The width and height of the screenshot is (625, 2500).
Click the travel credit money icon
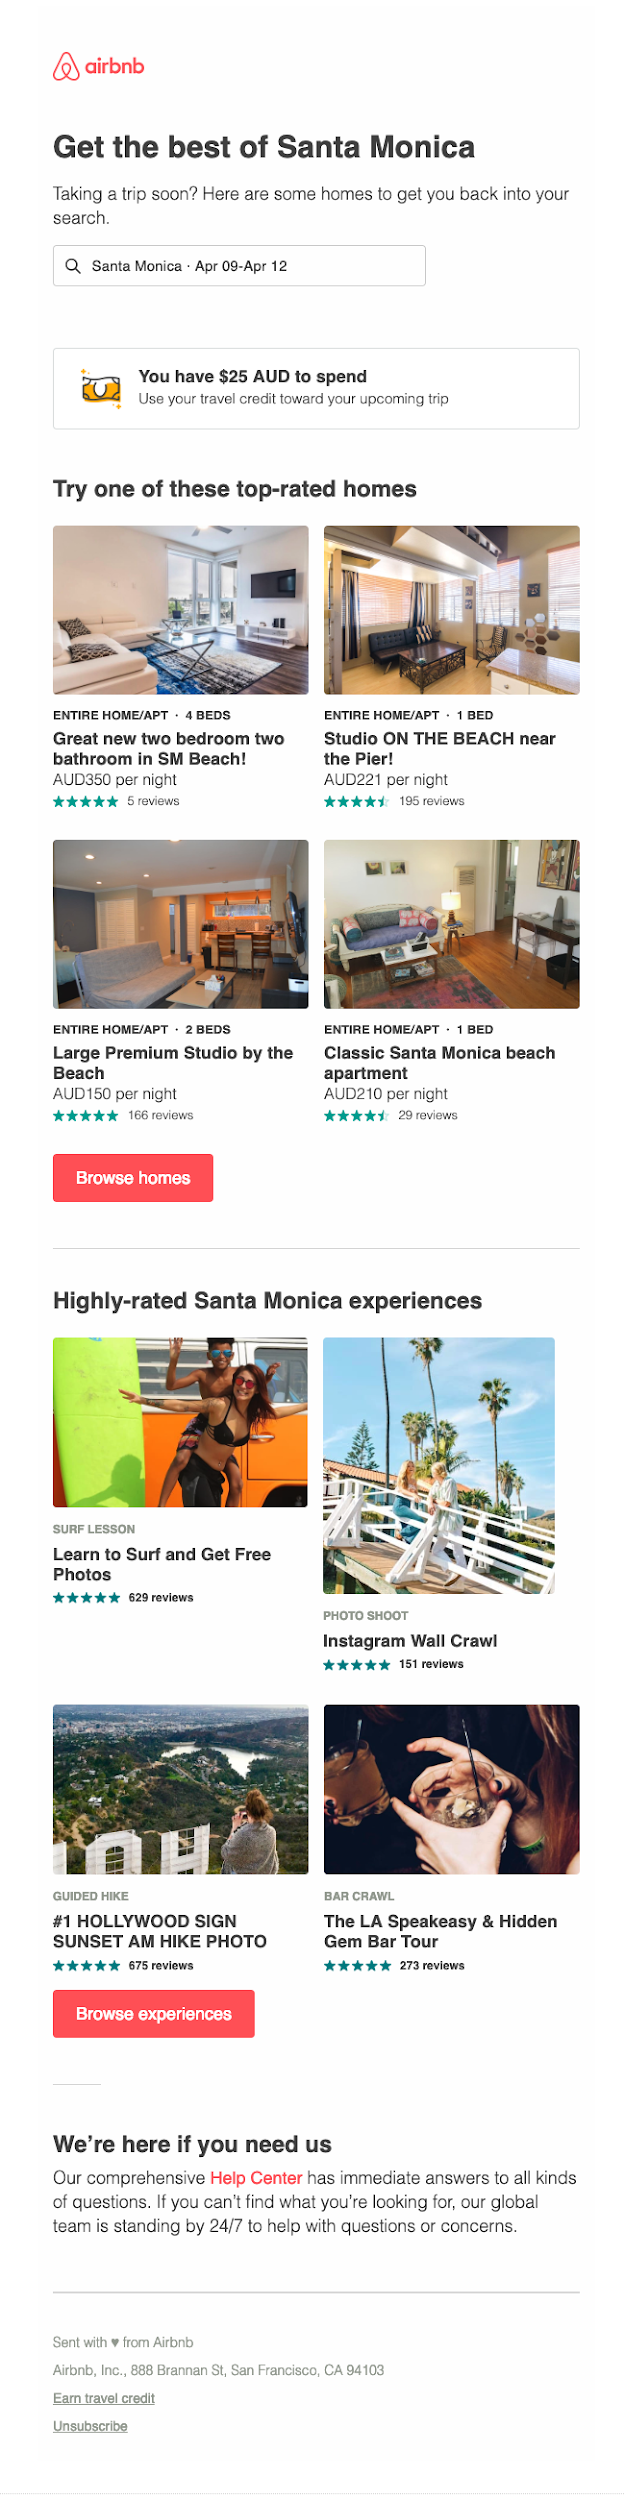tap(101, 388)
